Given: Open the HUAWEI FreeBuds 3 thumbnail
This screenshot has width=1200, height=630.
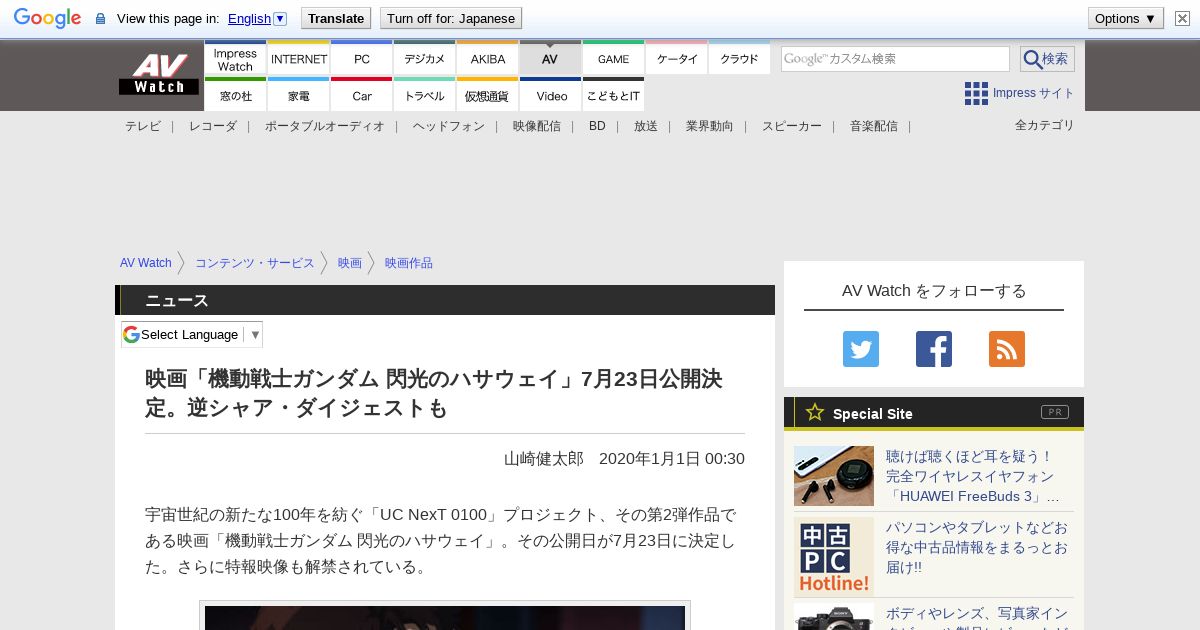Looking at the screenshot, I should point(834,476).
